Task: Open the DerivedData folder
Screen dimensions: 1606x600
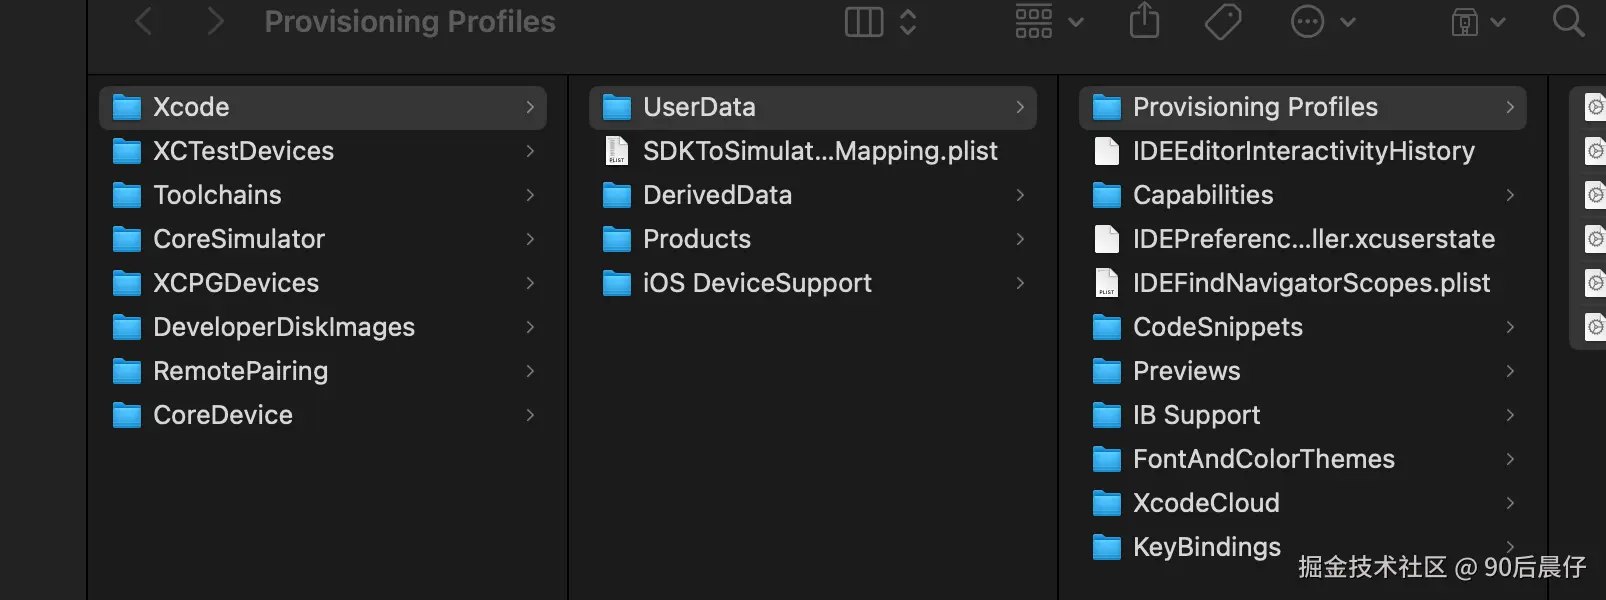Action: click(717, 195)
